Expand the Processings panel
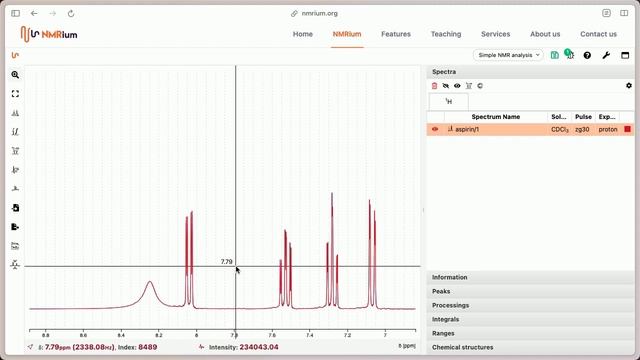Image resolution: width=640 pixels, height=360 pixels. click(x=530, y=305)
